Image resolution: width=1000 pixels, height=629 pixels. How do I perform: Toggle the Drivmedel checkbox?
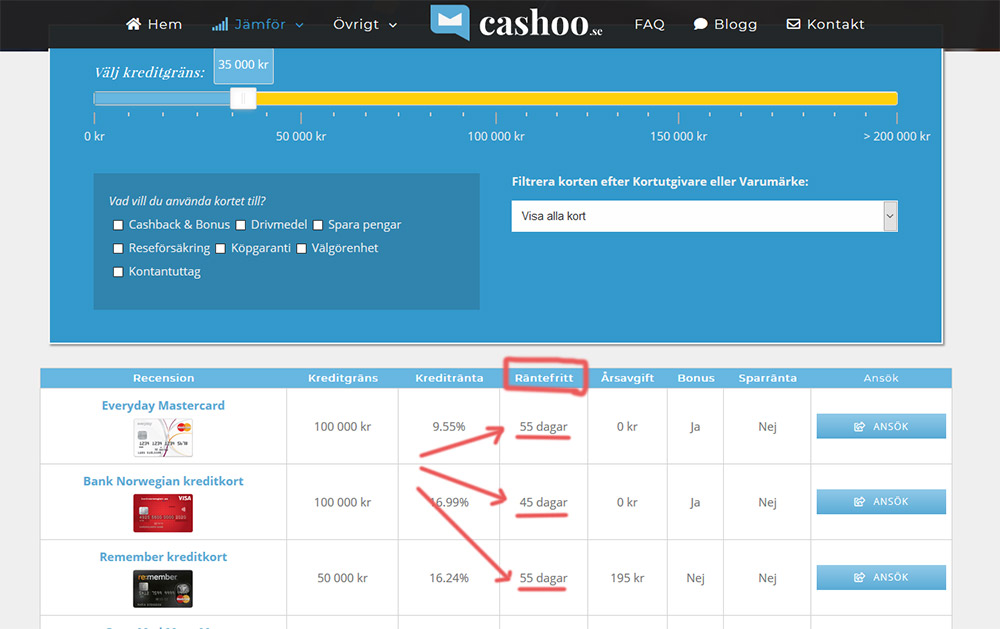pyautogui.click(x=241, y=225)
